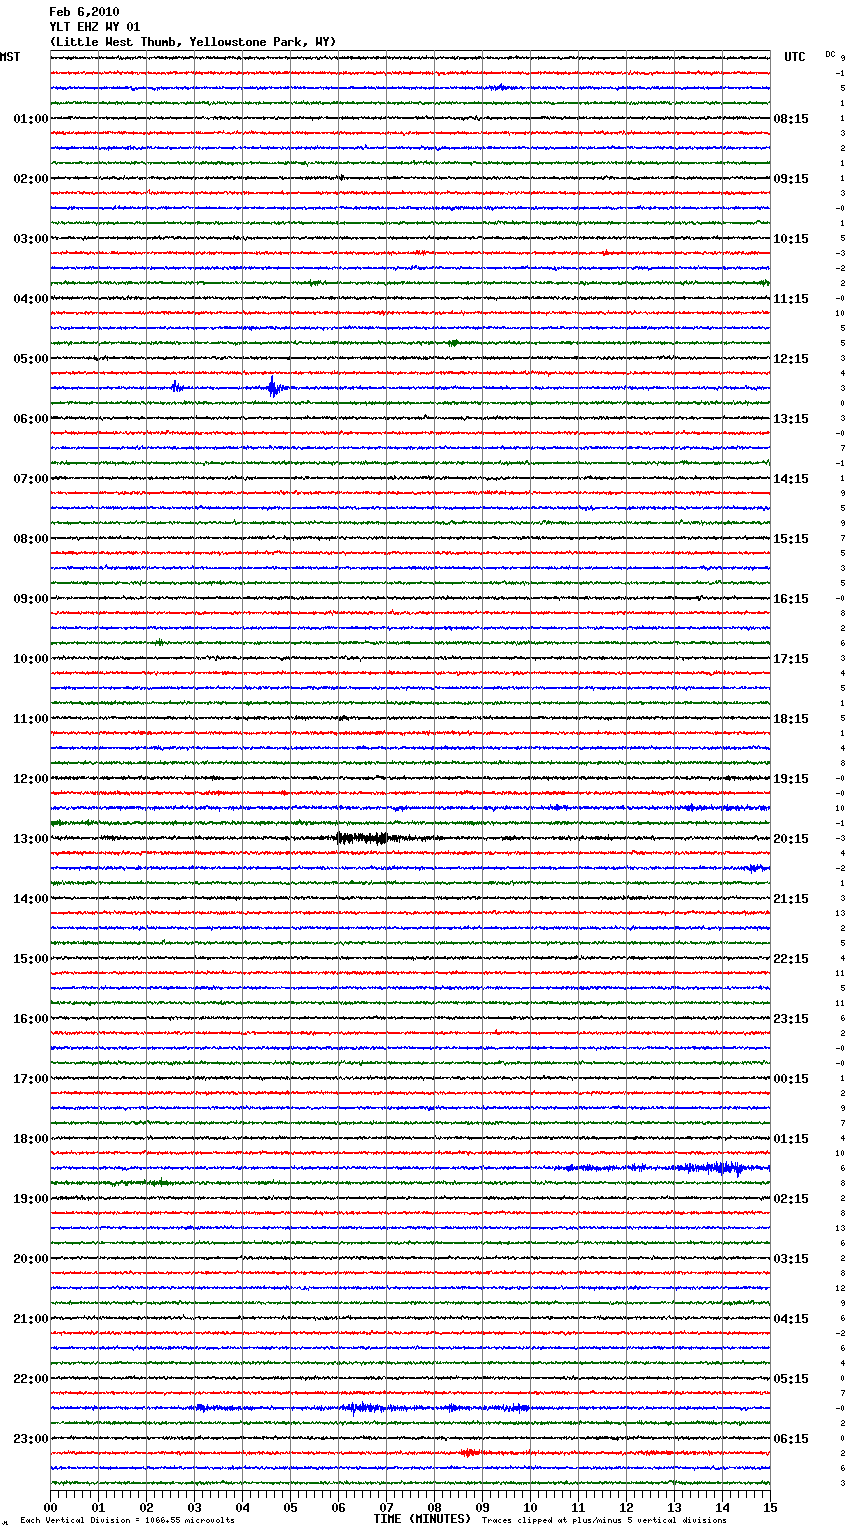
Task: Click the '05:00' MST hour label
Action: point(31,359)
